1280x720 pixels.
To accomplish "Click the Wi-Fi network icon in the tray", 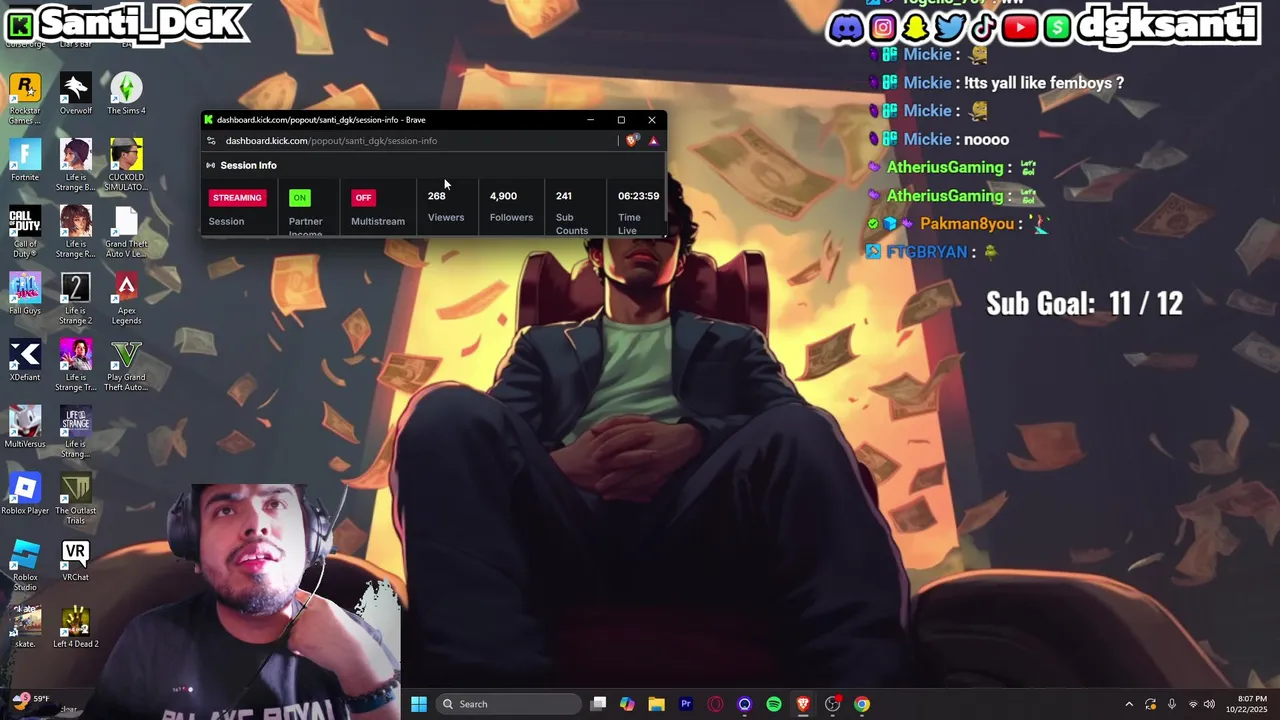I will pyautogui.click(x=1192, y=704).
